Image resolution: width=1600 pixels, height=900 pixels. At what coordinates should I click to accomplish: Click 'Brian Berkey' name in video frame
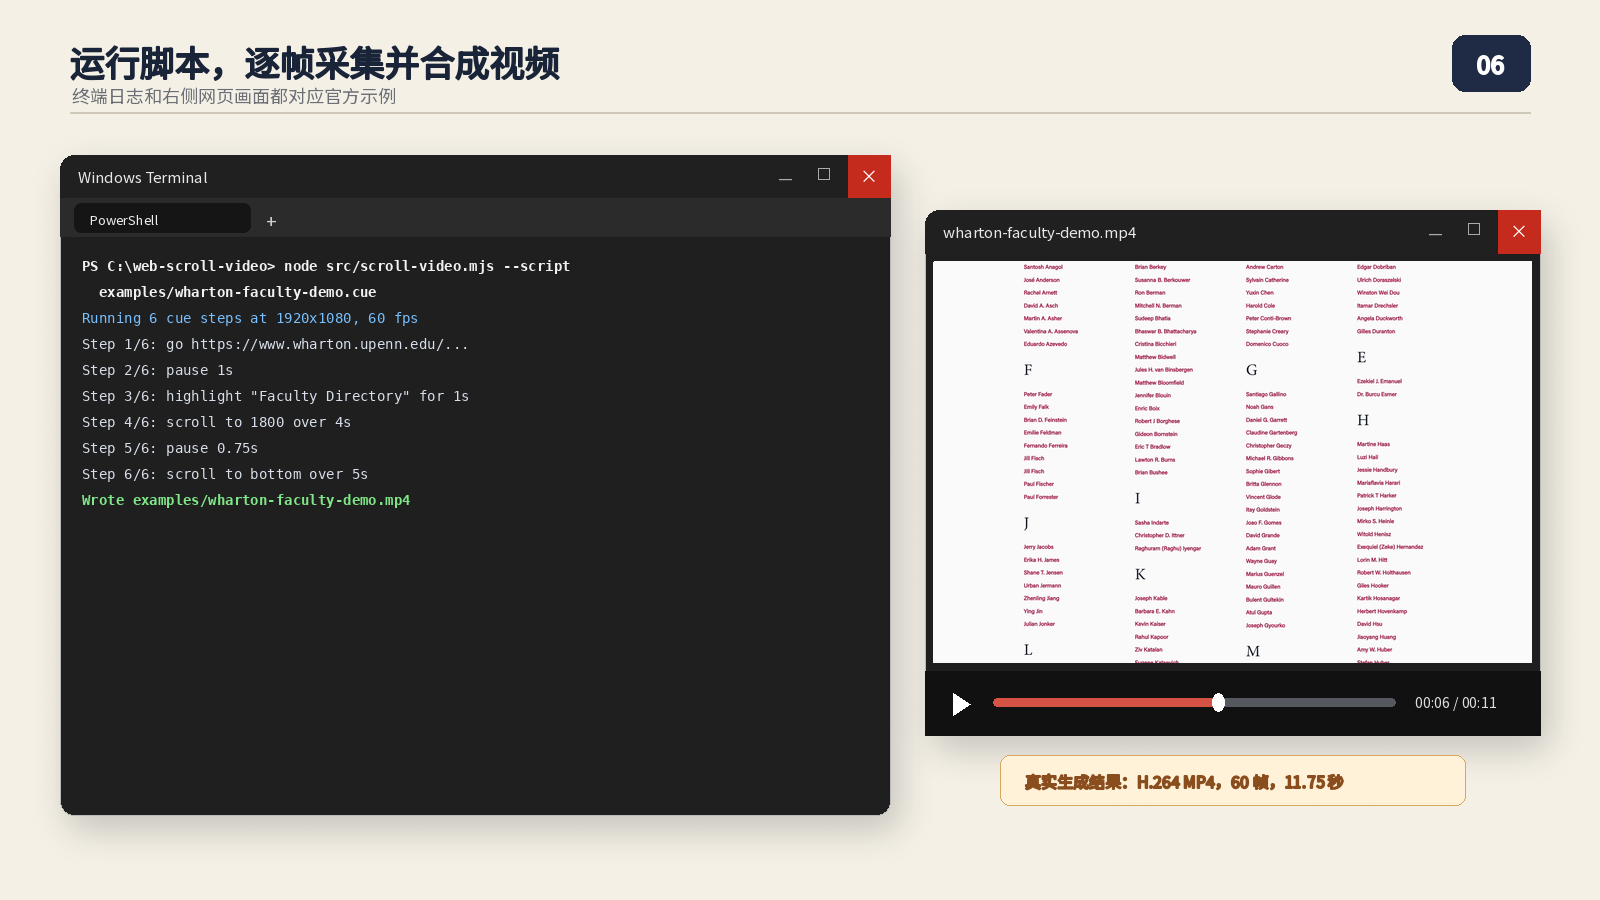1151,267
